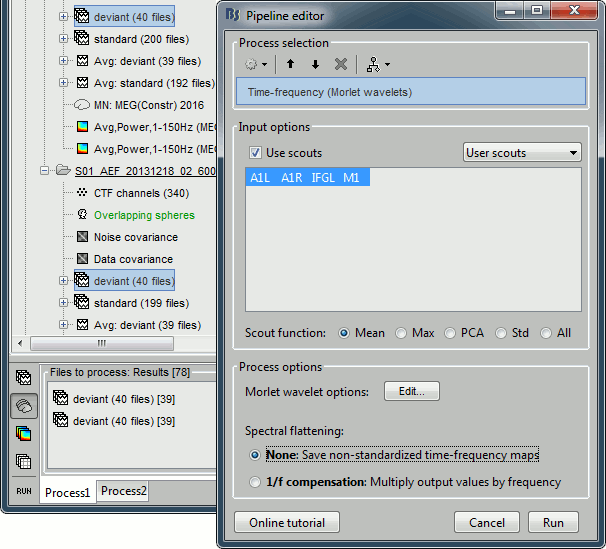Select Max scout function
The width and height of the screenshot is (606, 549).
pos(401,333)
